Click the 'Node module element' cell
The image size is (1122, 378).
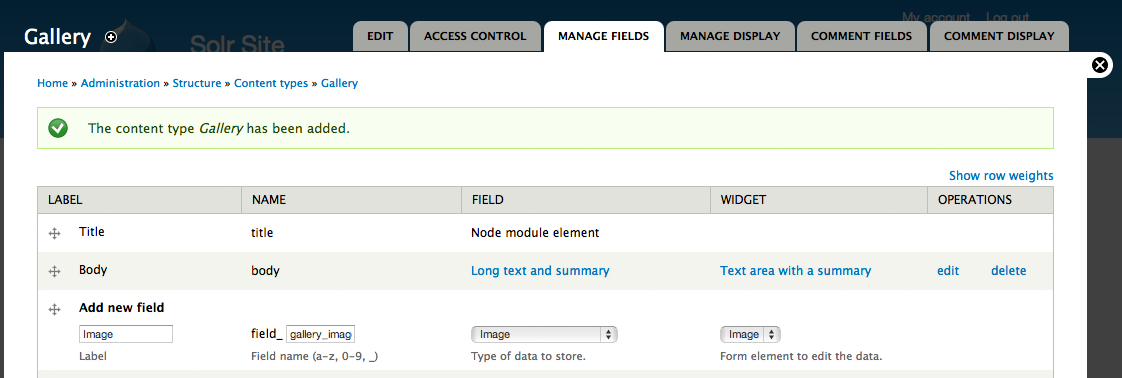pos(535,233)
